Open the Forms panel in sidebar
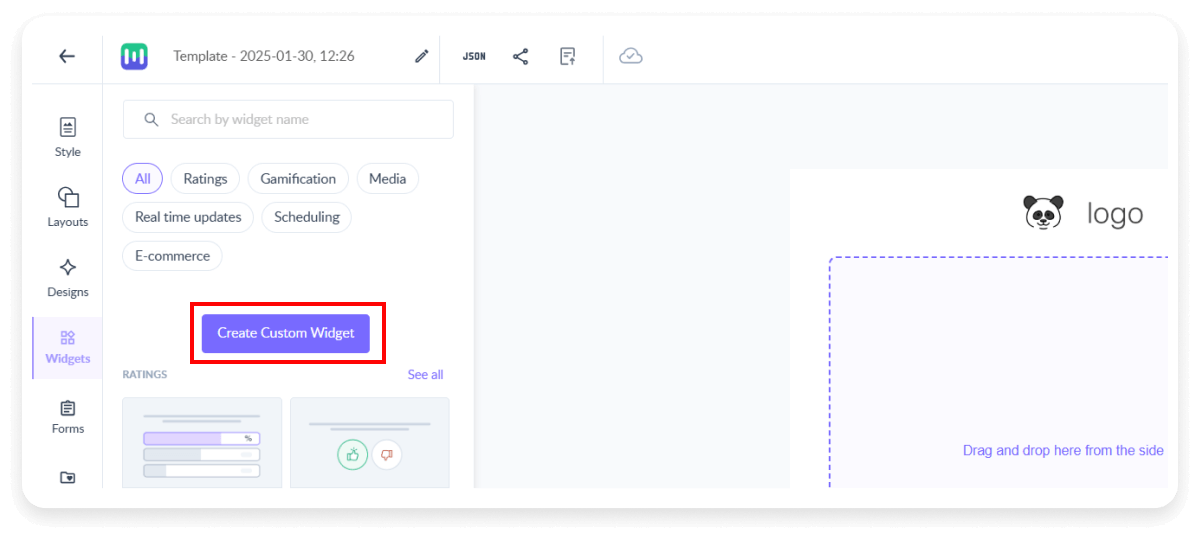1200x538 pixels. (68, 417)
